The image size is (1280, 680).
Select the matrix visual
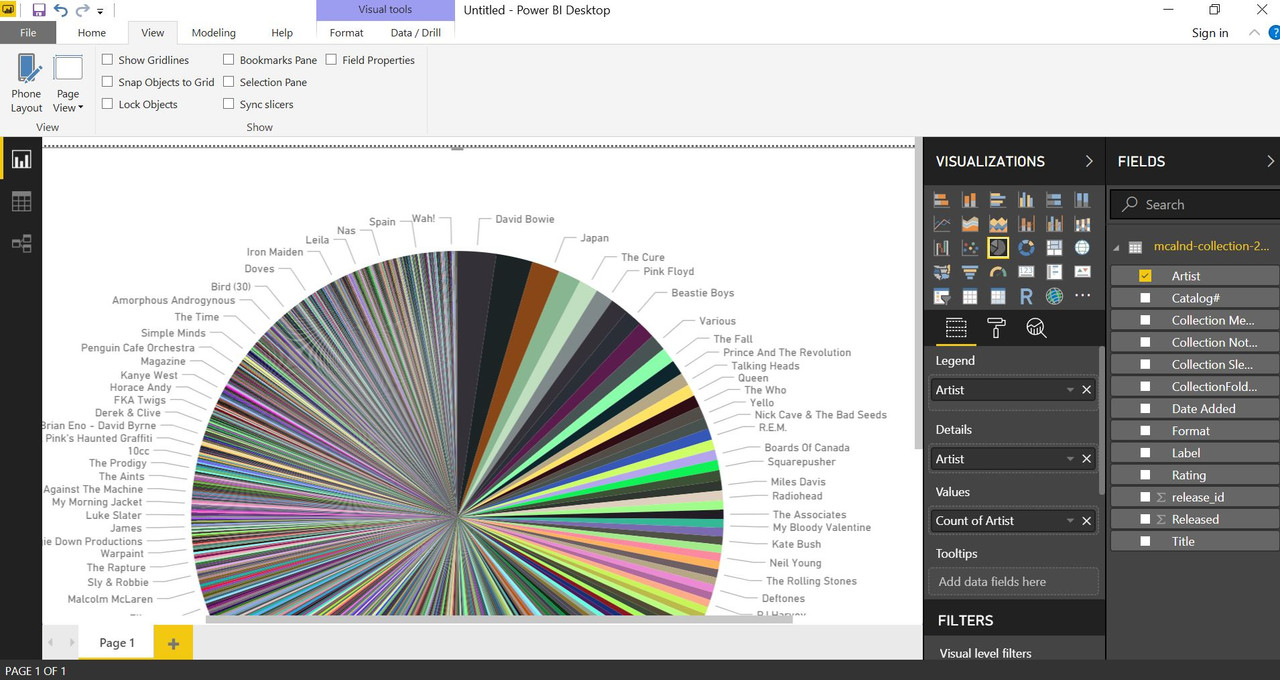coord(998,296)
